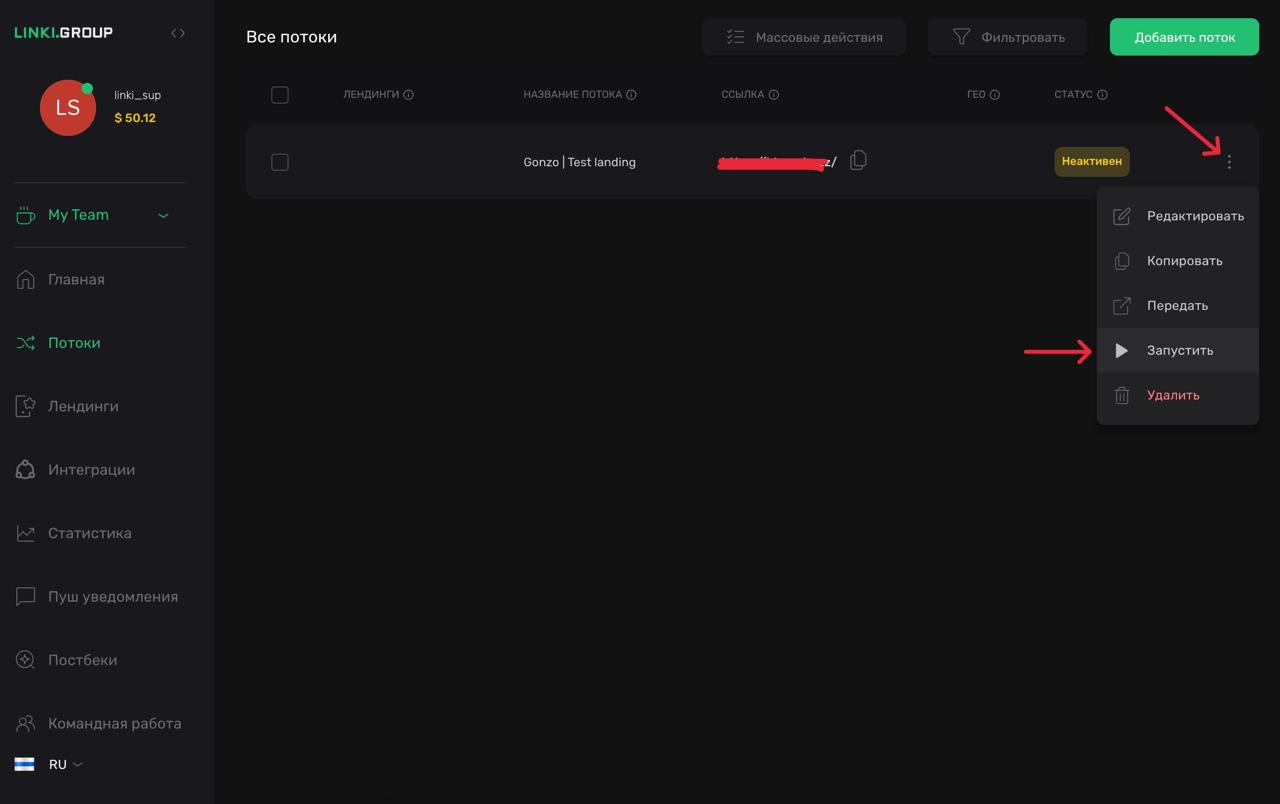Collapse sidebar using the code brackets icon
The height and width of the screenshot is (804, 1280).
tap(178, 33)
